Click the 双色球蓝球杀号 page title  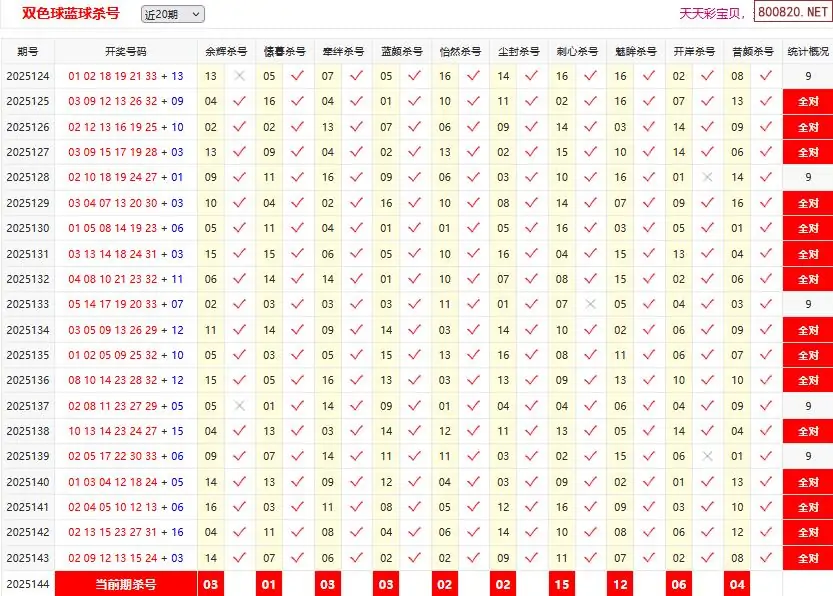point(71,14)
